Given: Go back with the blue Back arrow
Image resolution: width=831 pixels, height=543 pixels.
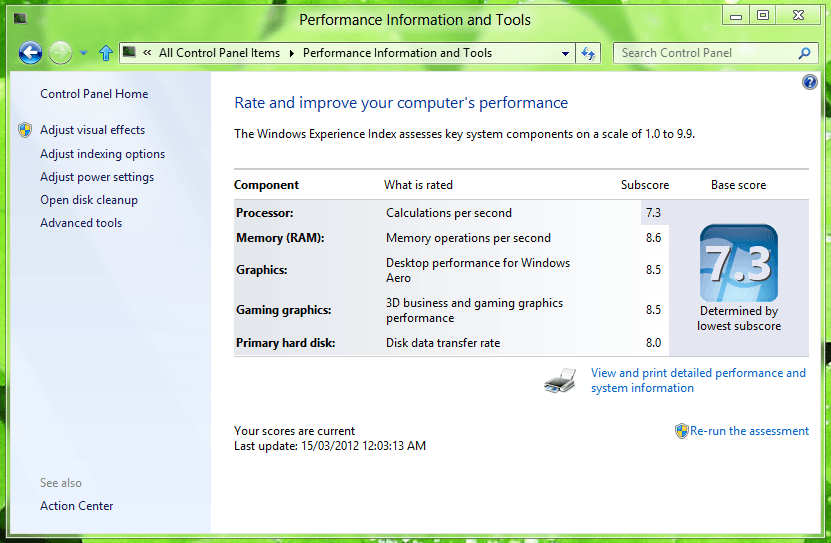Looking at the screenshot, I should [30, 53].
